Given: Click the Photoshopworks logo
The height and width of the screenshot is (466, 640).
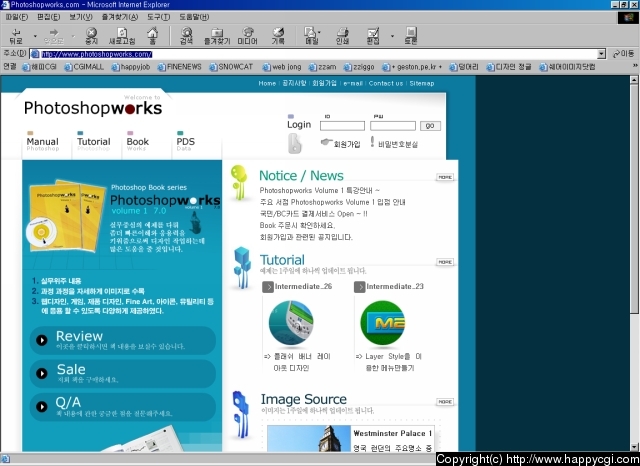Looking at the screenshot, I should pos(93,108).
